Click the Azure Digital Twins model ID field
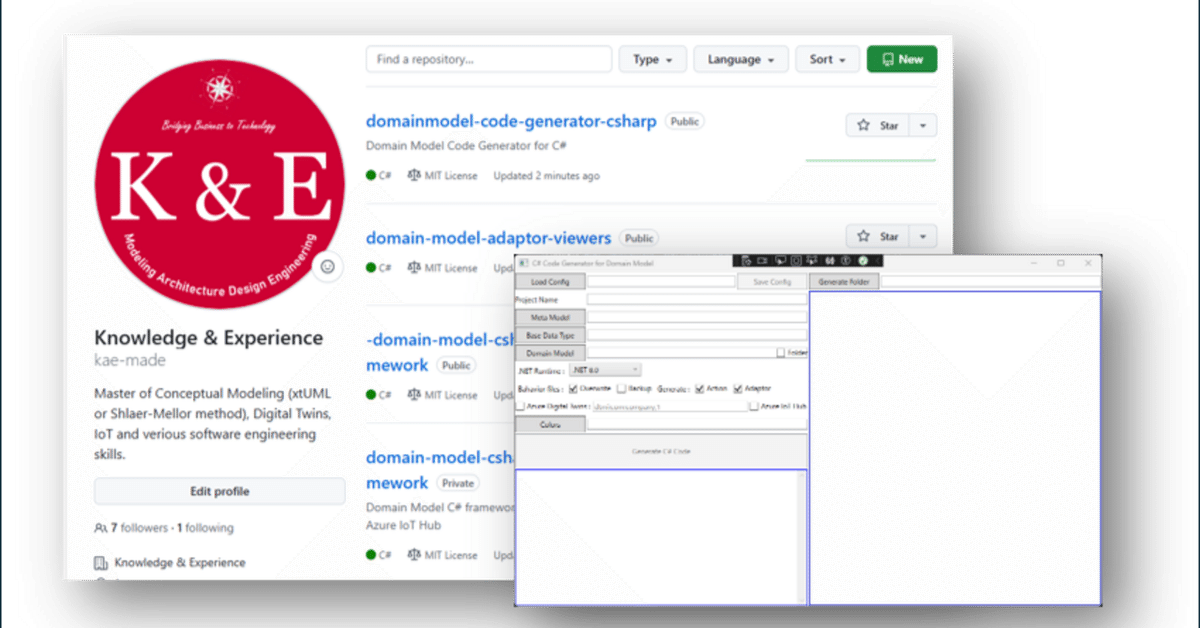The width and height of the screenshot is (1200, 628). [668, 407]
